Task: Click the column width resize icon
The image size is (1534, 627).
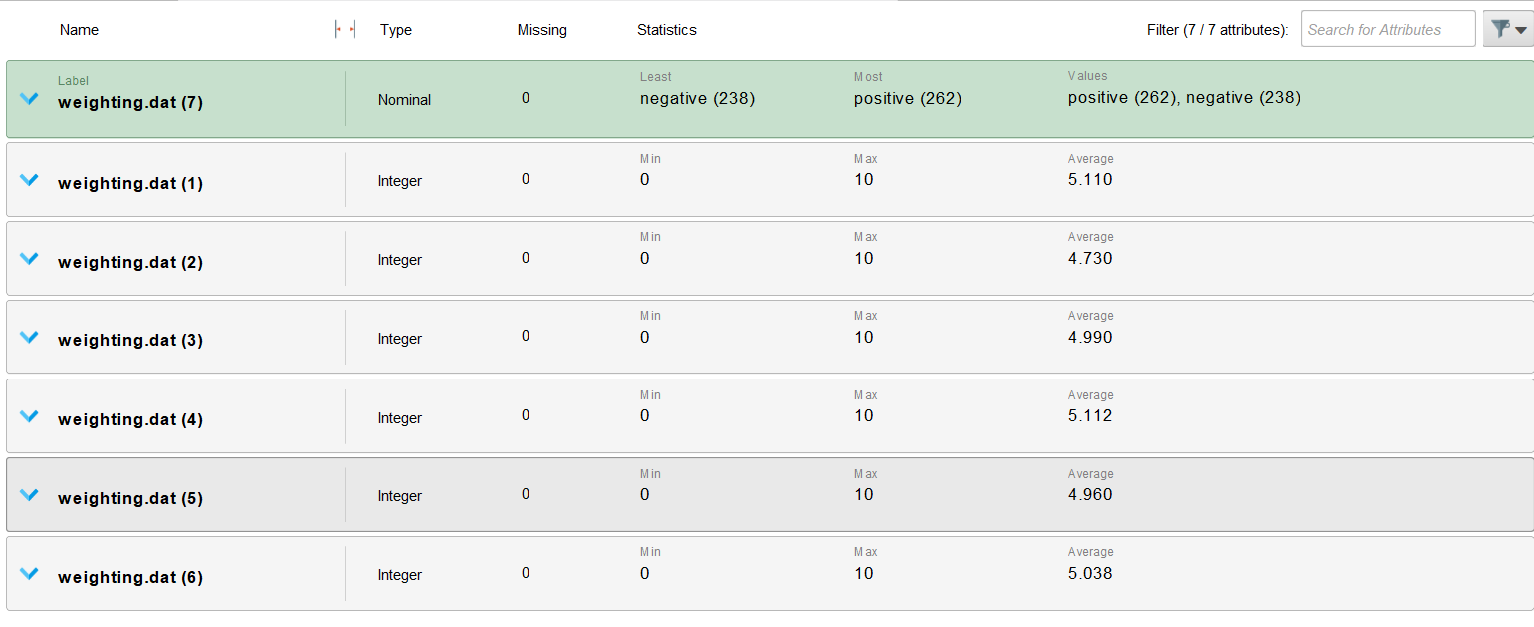Action: click(x=345, y=30)
